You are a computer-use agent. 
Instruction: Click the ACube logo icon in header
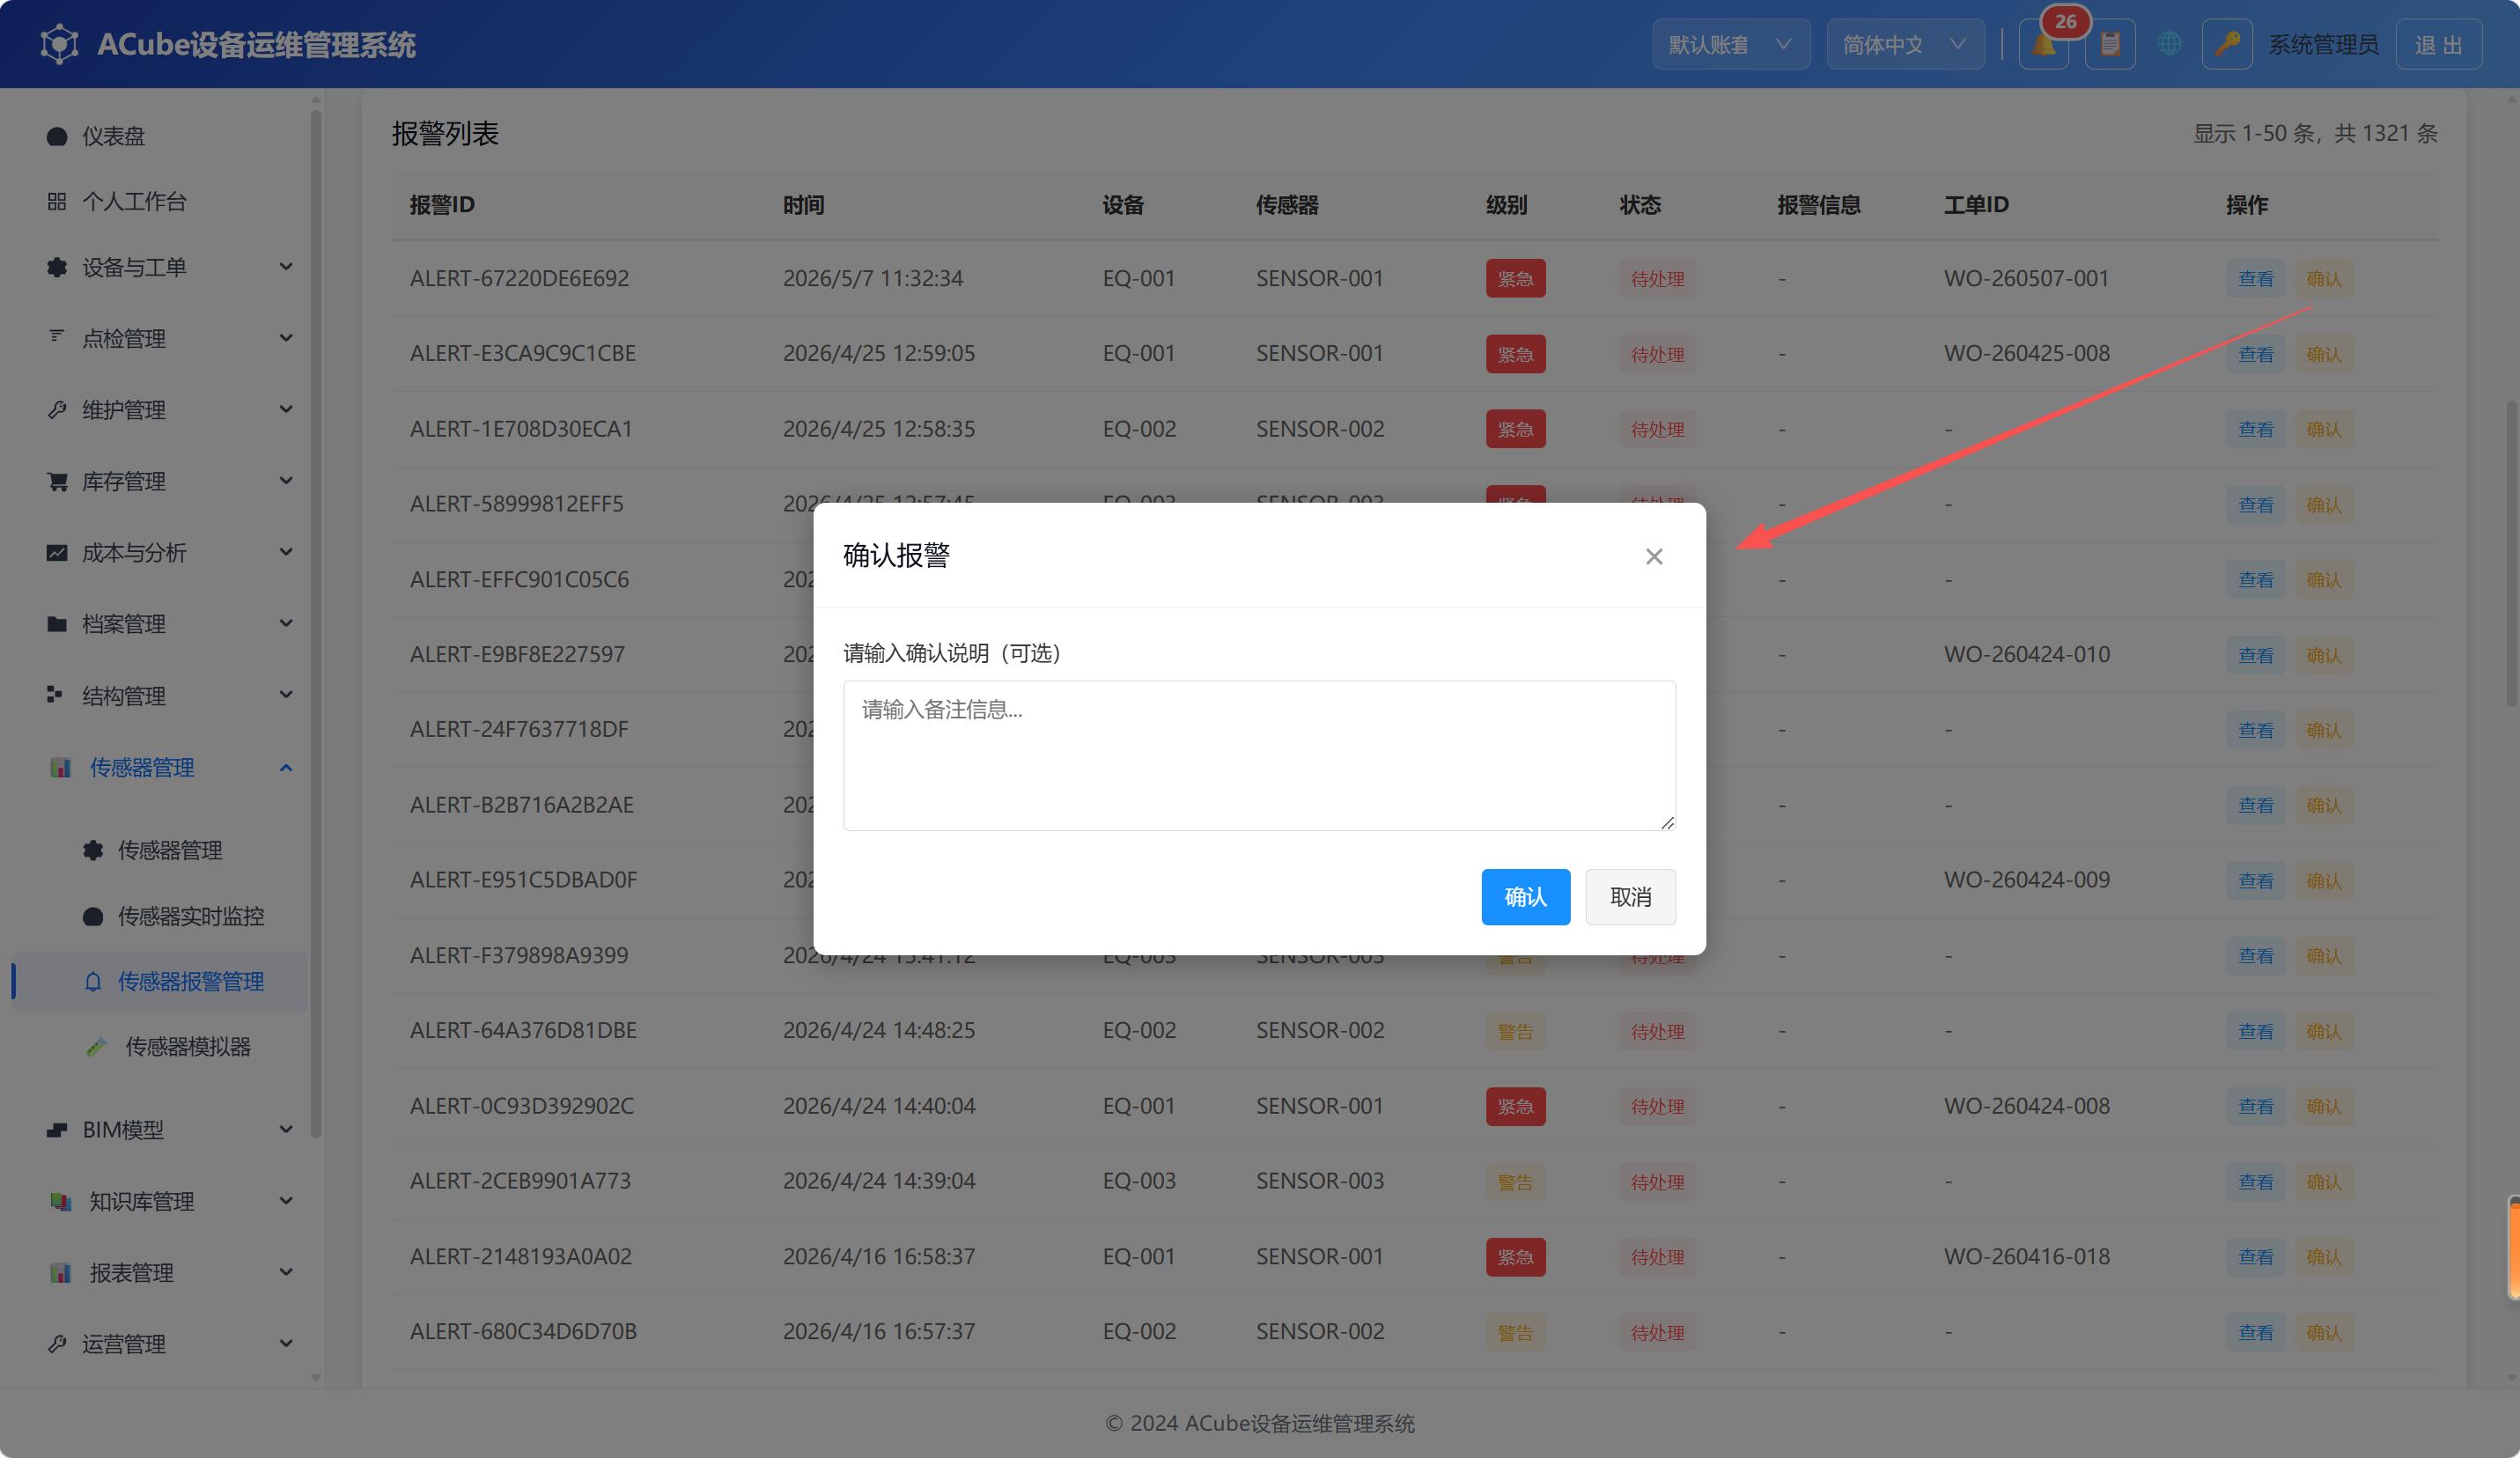(x=60, y=44)
